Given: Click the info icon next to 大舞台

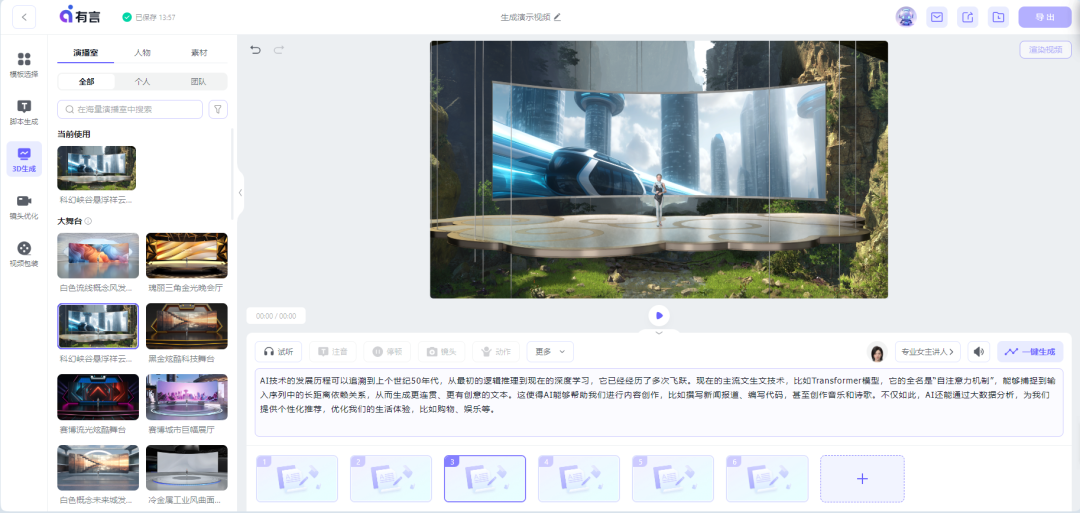Looking at the screenshot, I should tap(88, 221).
